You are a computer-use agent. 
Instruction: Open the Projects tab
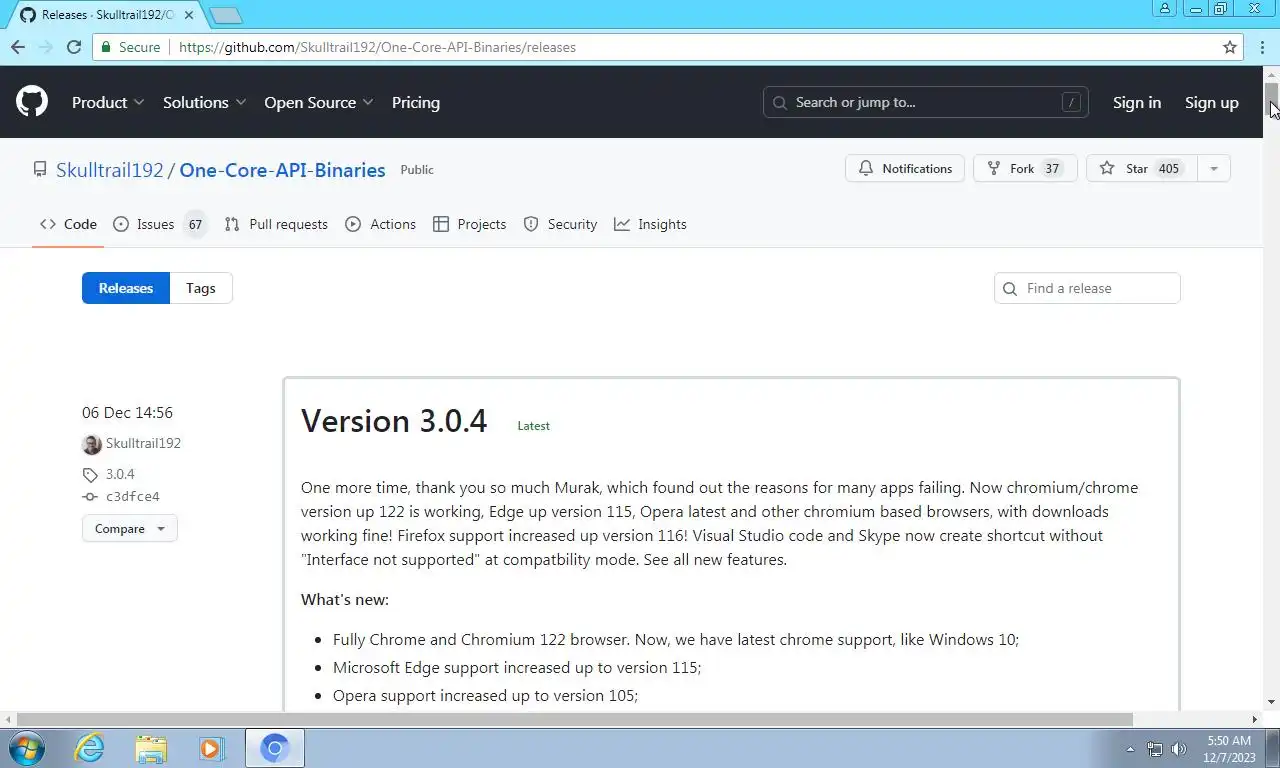[x=469, y=224]
